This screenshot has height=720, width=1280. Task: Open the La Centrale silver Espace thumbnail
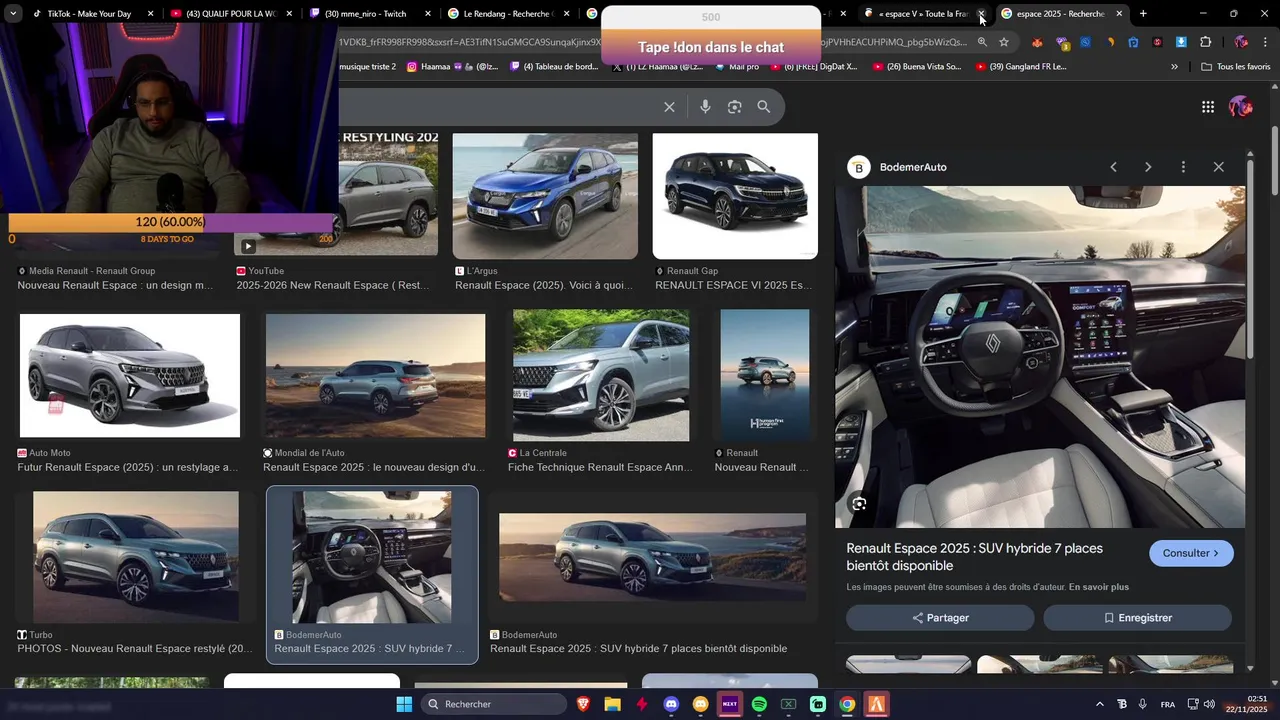pyautogui.click(x=601, y=375)
